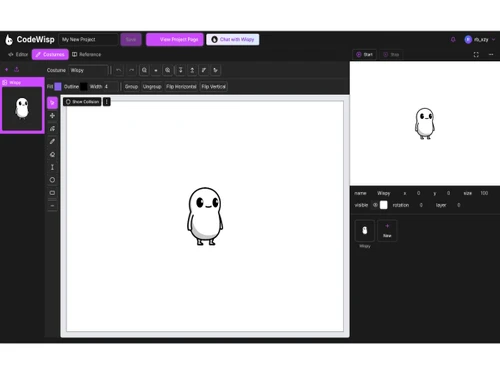Screen dimensions: 500x375
Task: Click the Start button
Action: pos(365,54)
